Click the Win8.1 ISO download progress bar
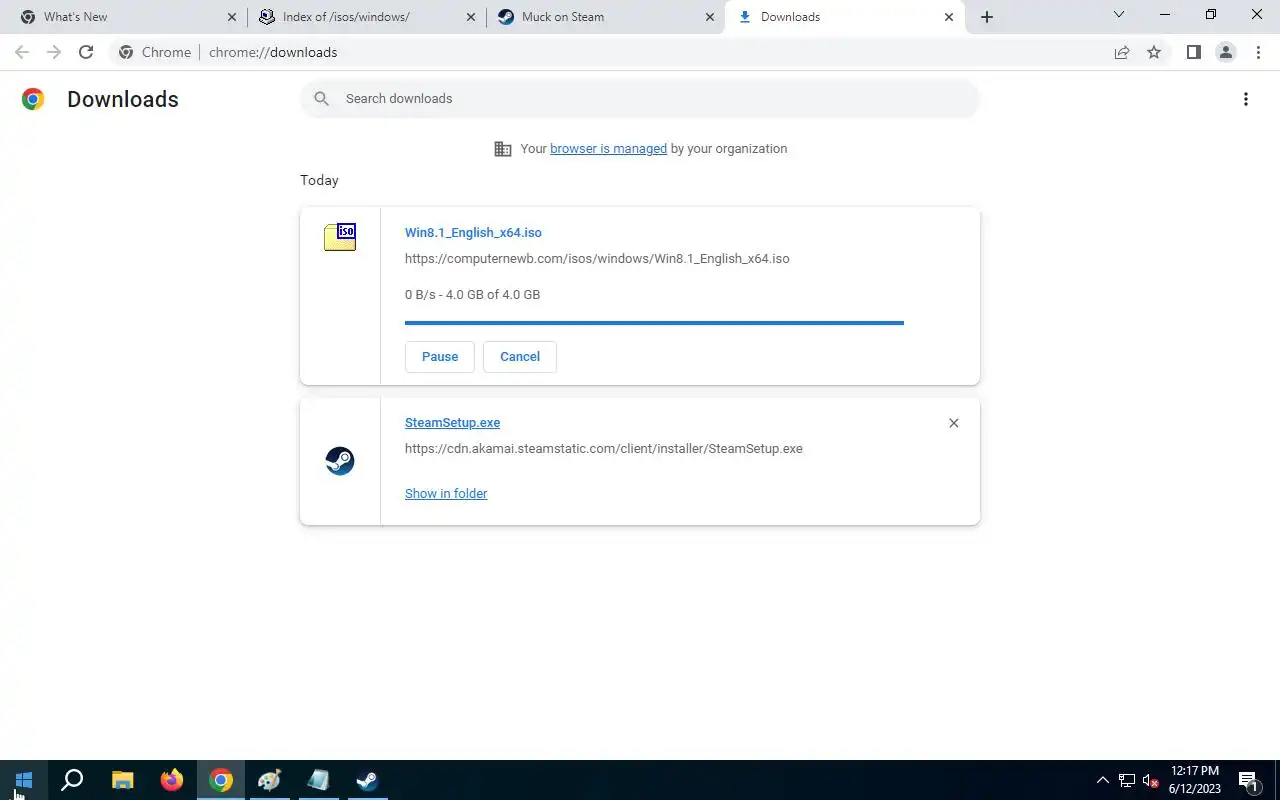 (654, 323)
